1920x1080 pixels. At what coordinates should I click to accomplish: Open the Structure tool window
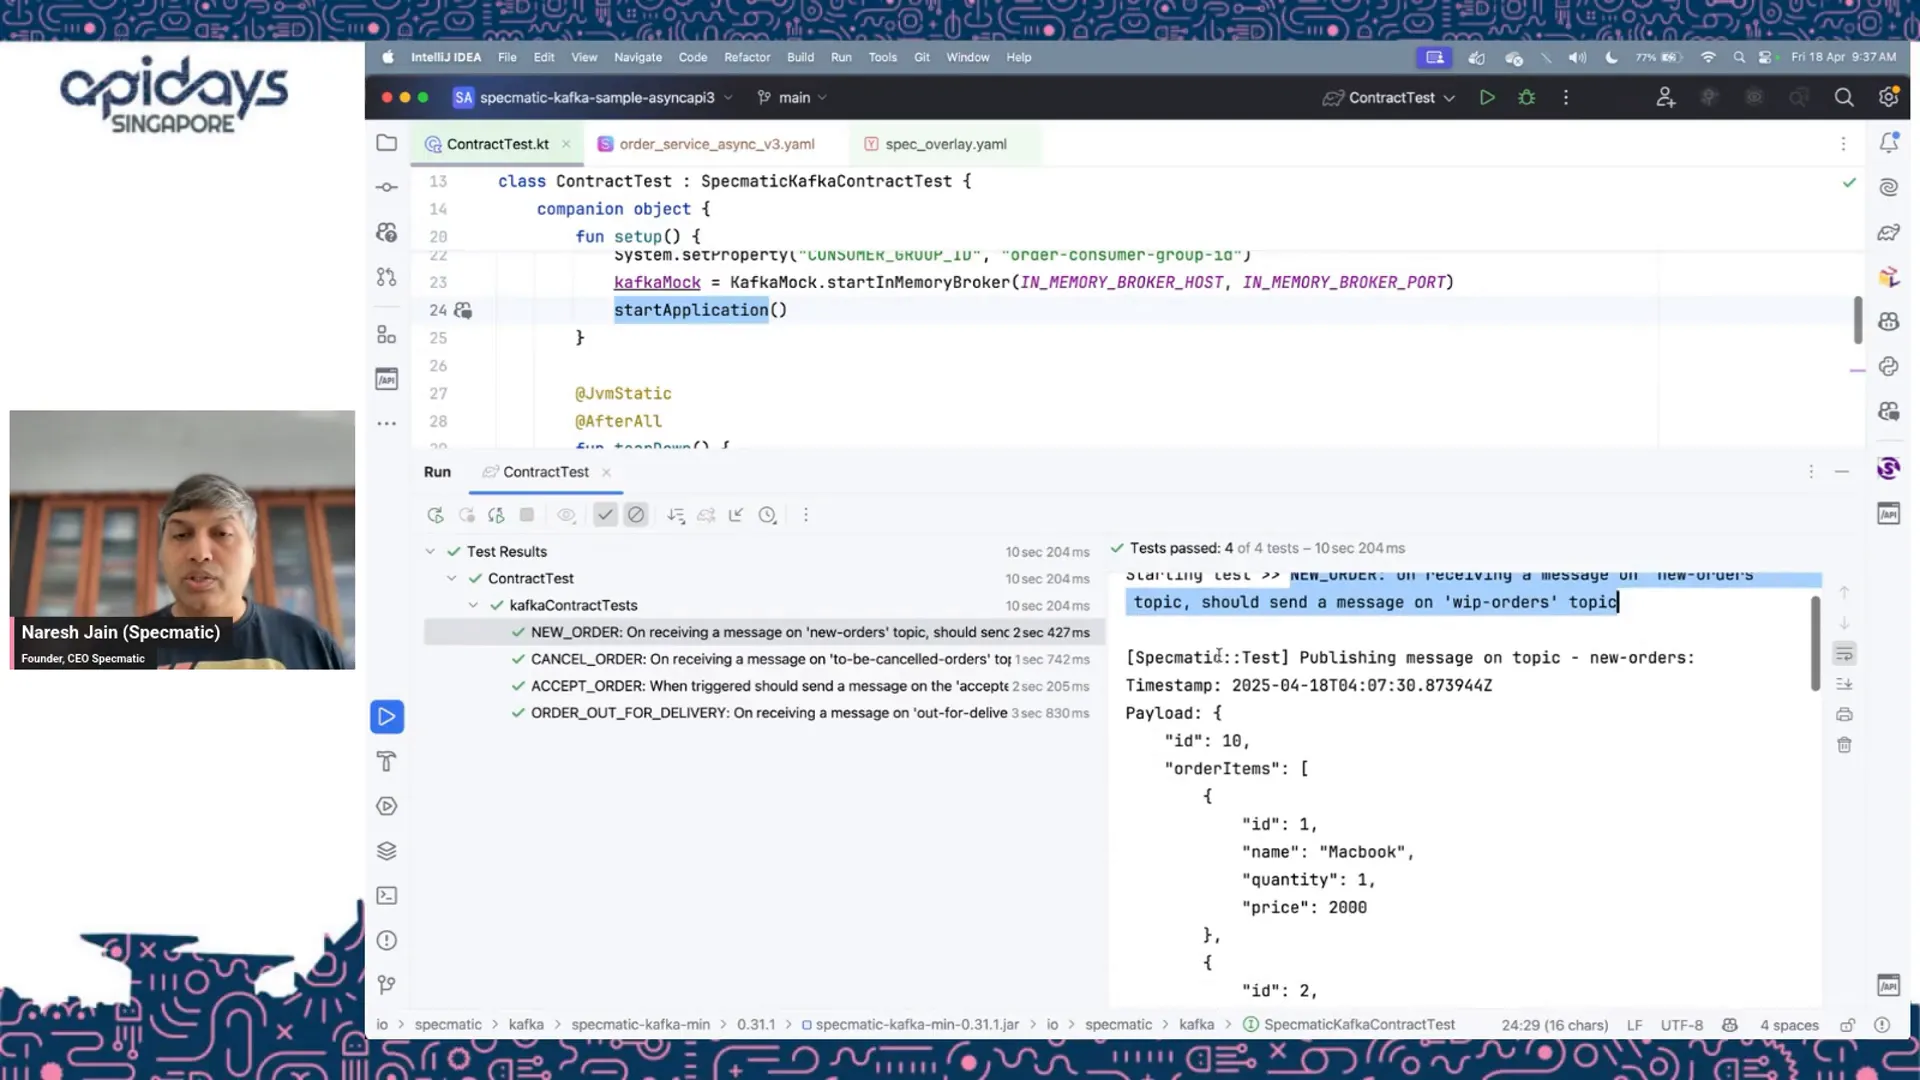click(x=387, y=334)
